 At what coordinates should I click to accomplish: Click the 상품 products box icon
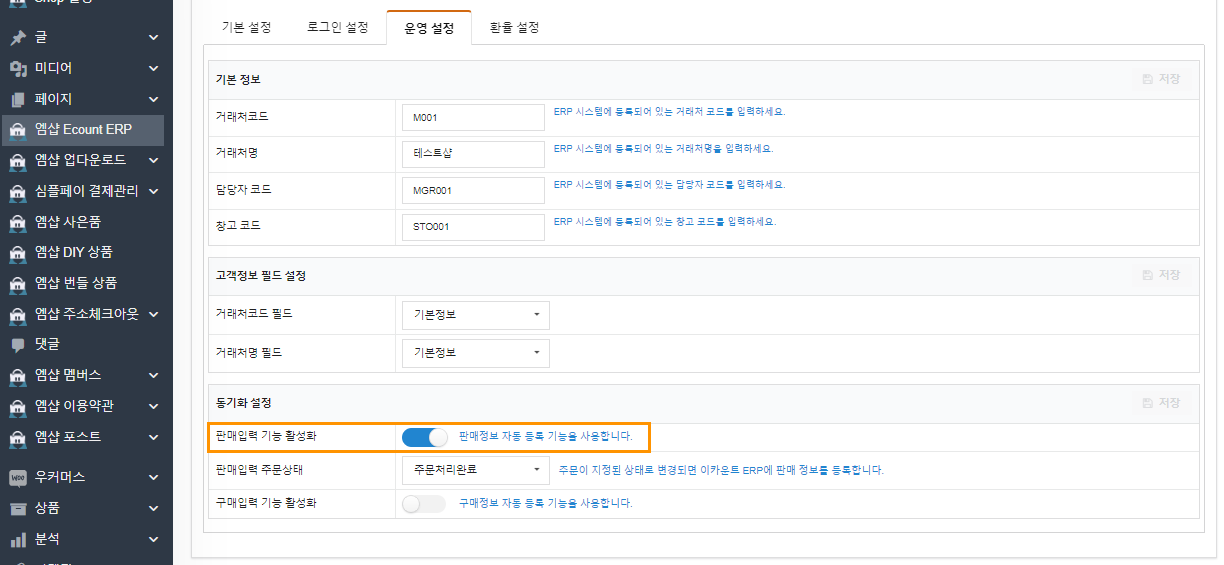[x=17, y=509]
